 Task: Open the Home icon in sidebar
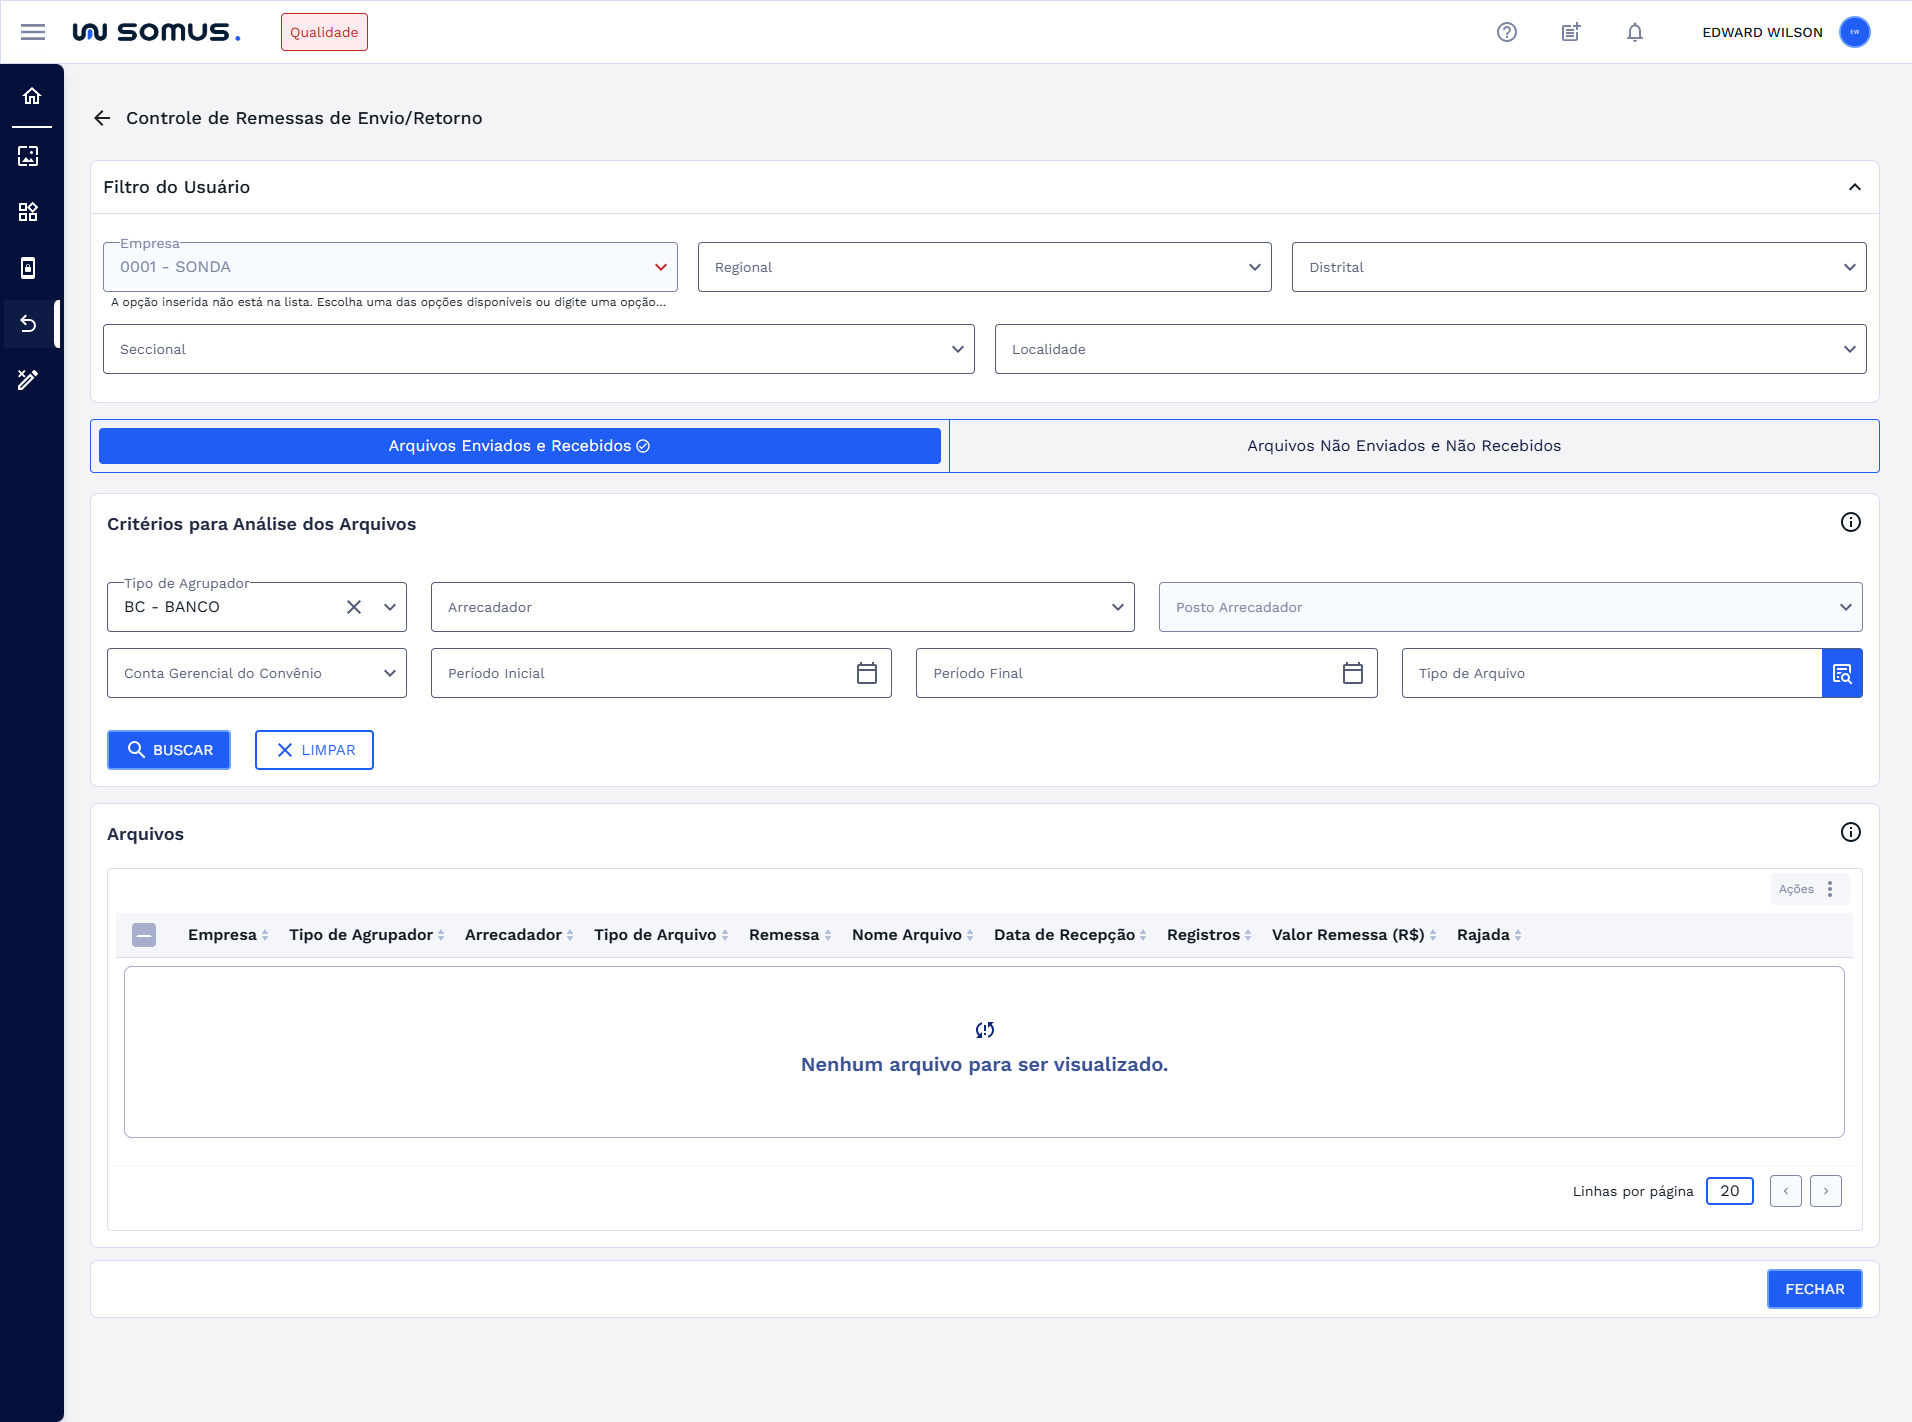[x=31, y=96]
